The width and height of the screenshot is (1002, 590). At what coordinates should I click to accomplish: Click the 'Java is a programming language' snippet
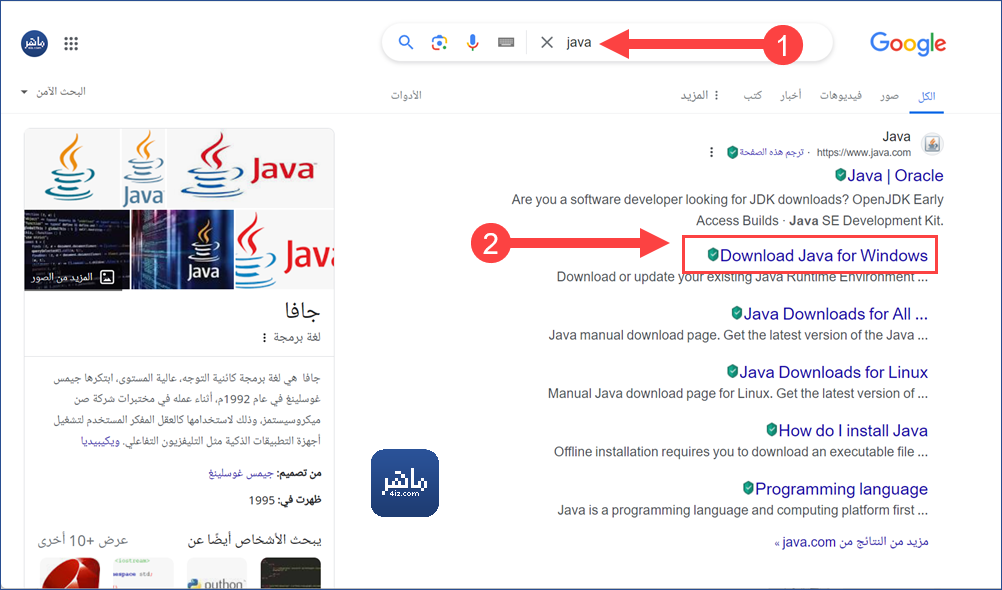coord(743,510)
